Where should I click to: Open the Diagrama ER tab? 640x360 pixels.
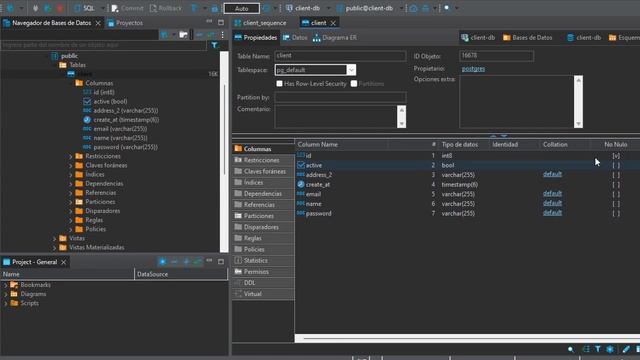click(335, 38)
